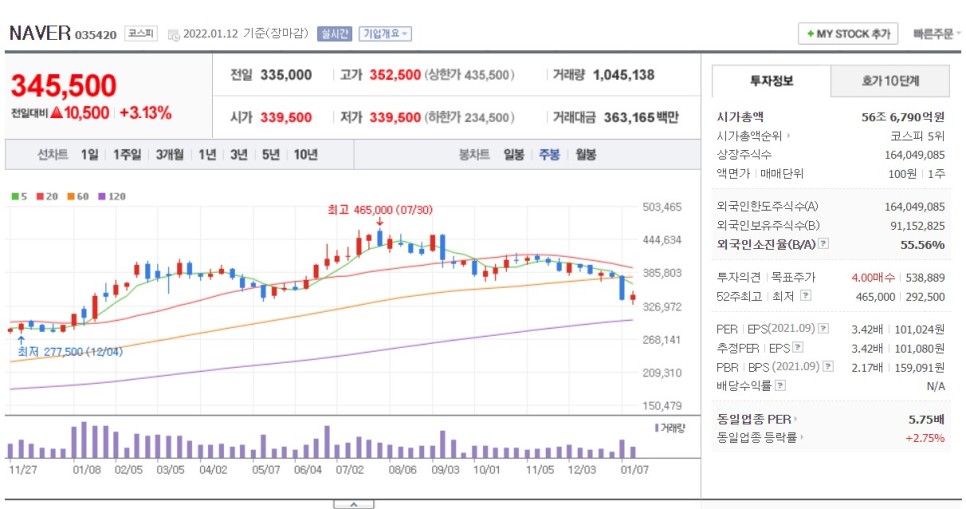Select the 3년 line chart period
966x509 pixels.
point(238,155)
